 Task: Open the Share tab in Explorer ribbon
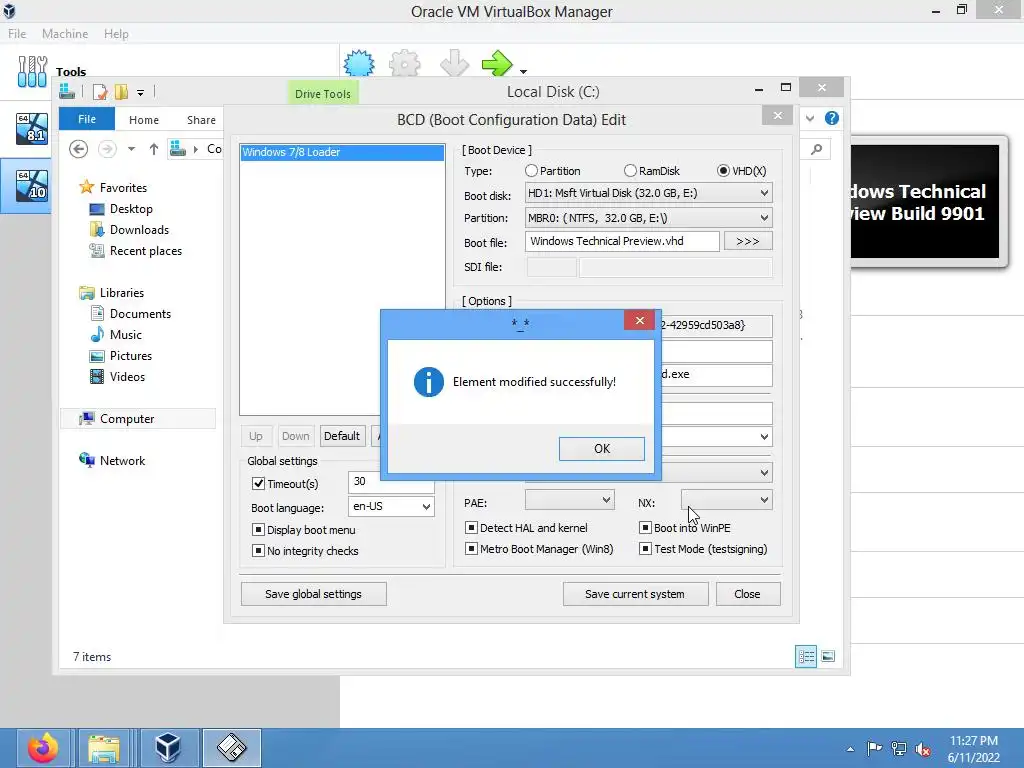coord(201,120)
